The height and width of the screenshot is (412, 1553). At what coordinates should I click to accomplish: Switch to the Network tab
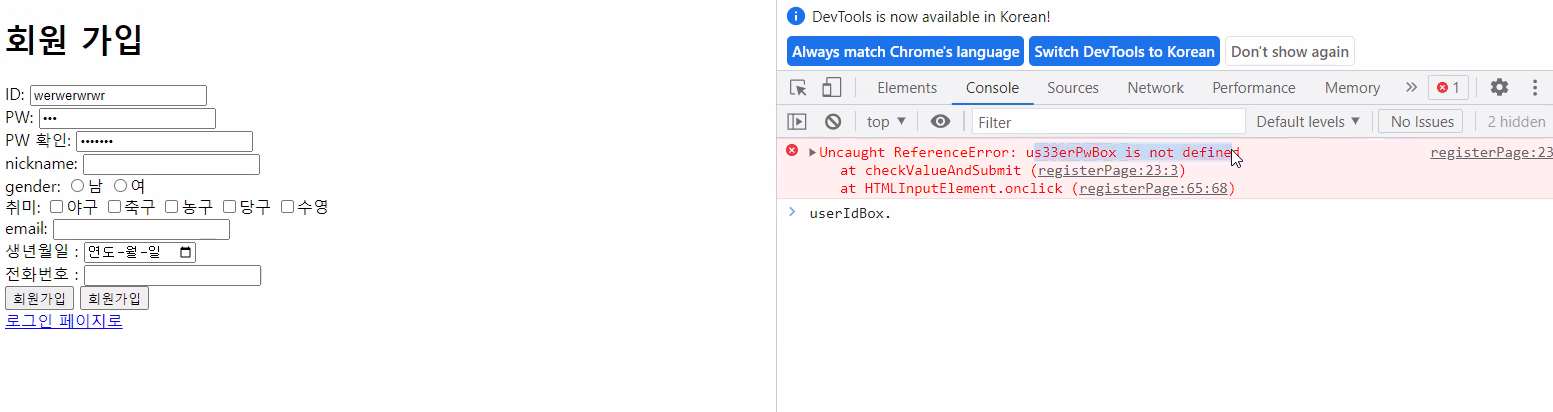(x=1155, y=88)
